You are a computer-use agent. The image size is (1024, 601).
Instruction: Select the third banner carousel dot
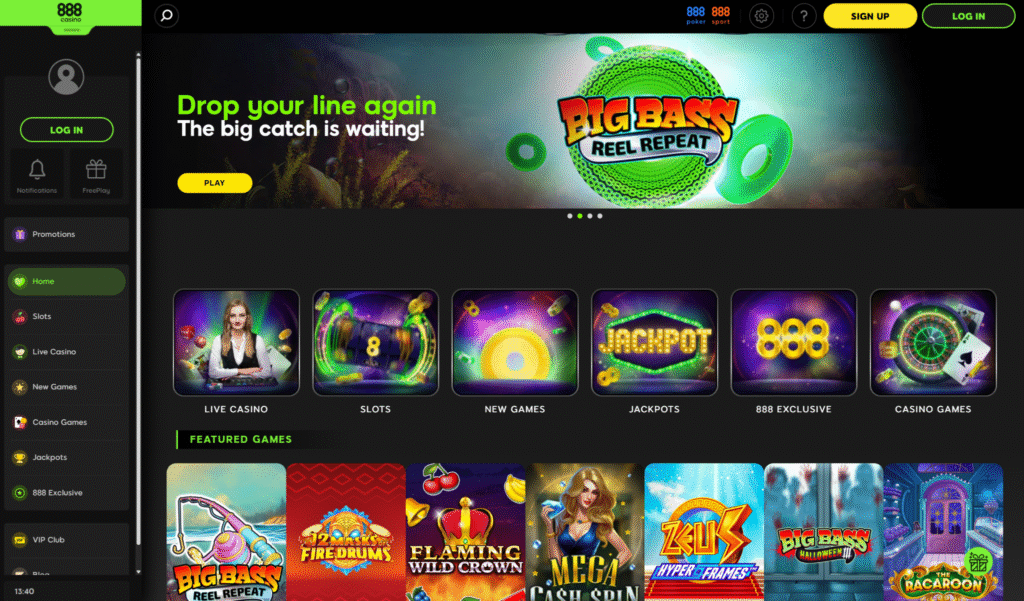coord(590,216)
